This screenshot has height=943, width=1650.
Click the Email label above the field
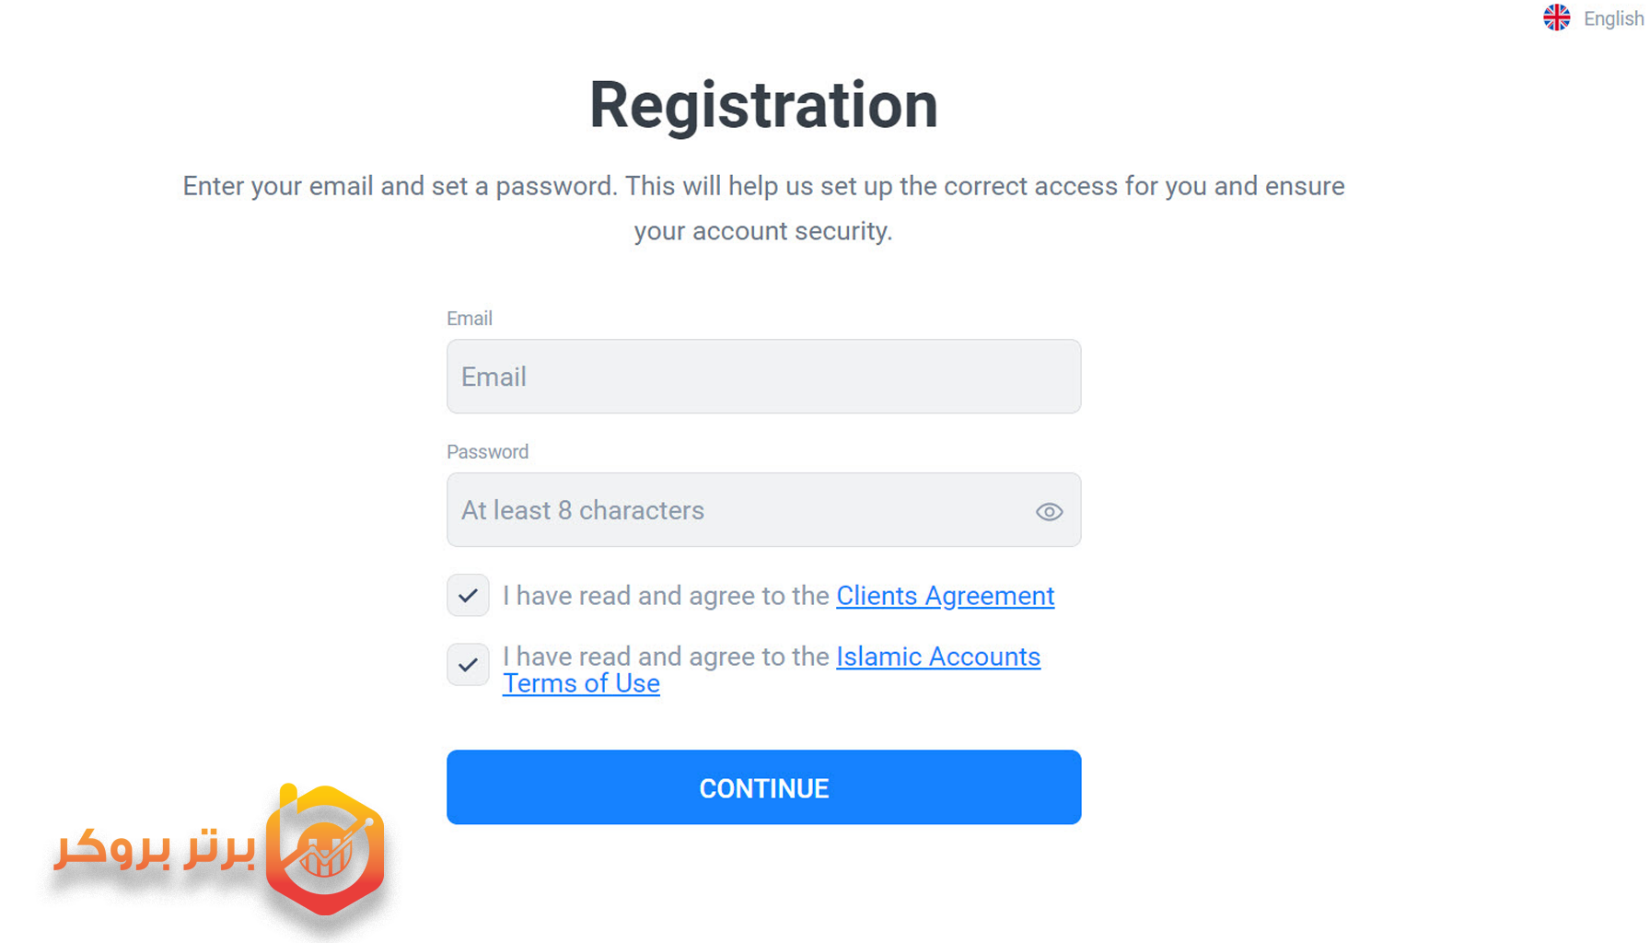pyautogui.click(x=469, y=318)
